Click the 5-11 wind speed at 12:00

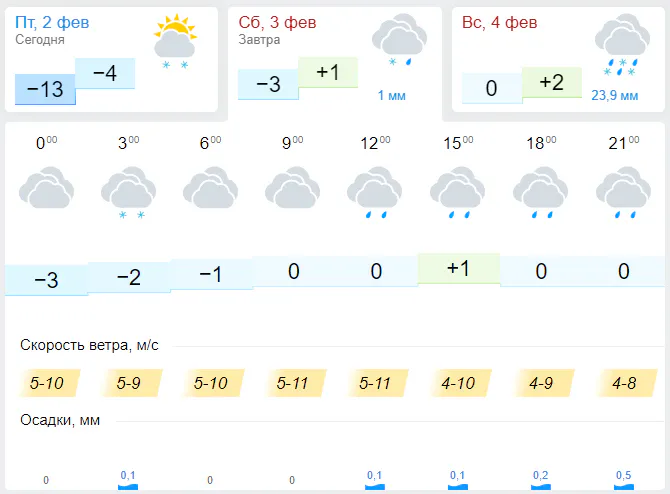[375, 382]
